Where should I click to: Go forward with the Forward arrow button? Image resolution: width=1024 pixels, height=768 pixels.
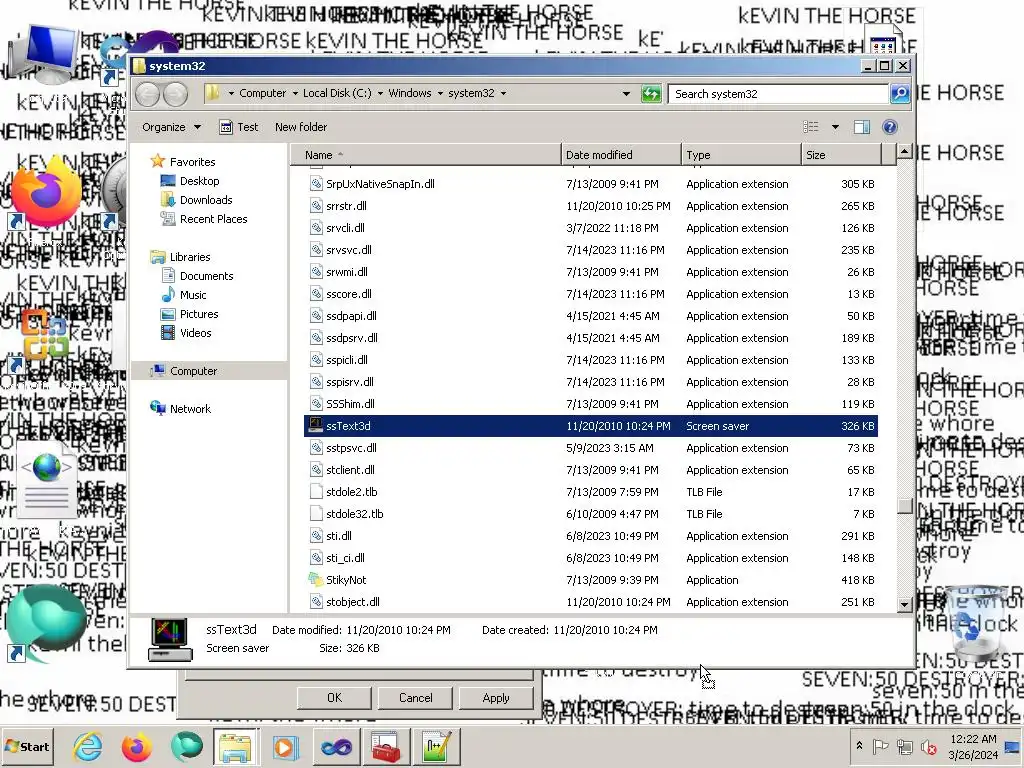point(175,94)
